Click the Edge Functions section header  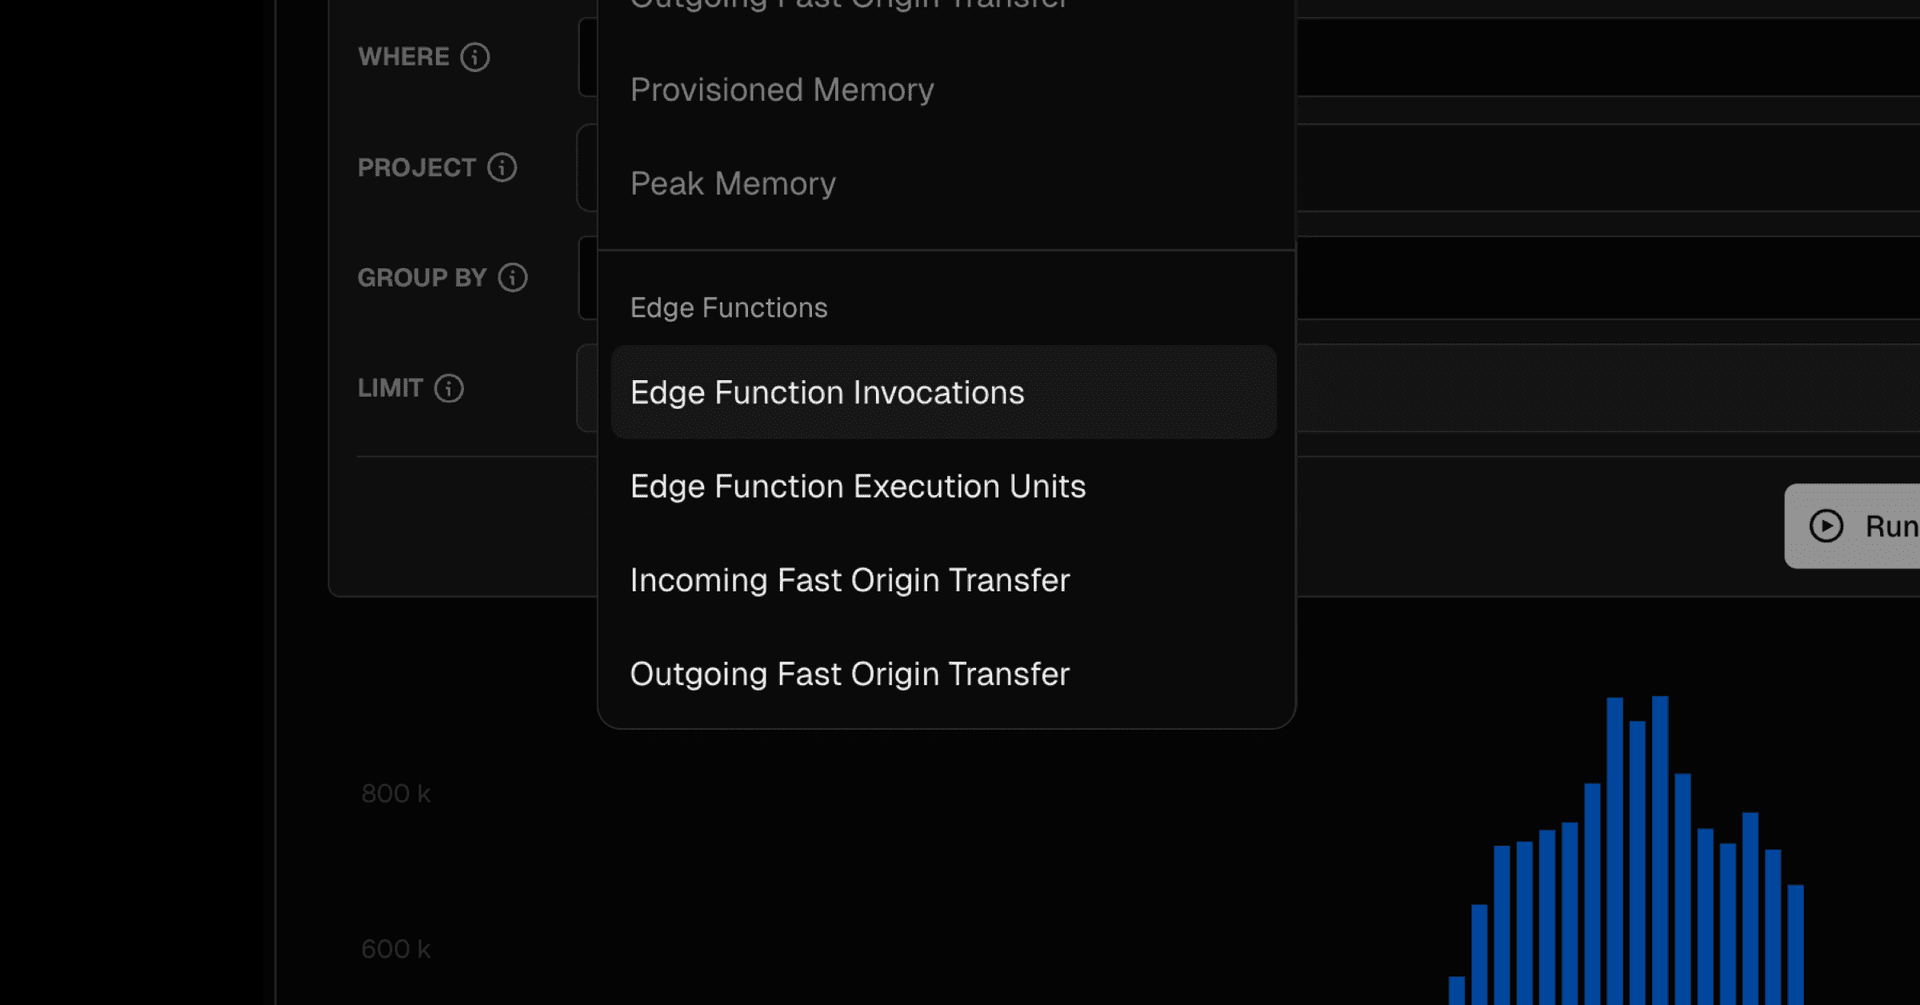tap(729, 308)
